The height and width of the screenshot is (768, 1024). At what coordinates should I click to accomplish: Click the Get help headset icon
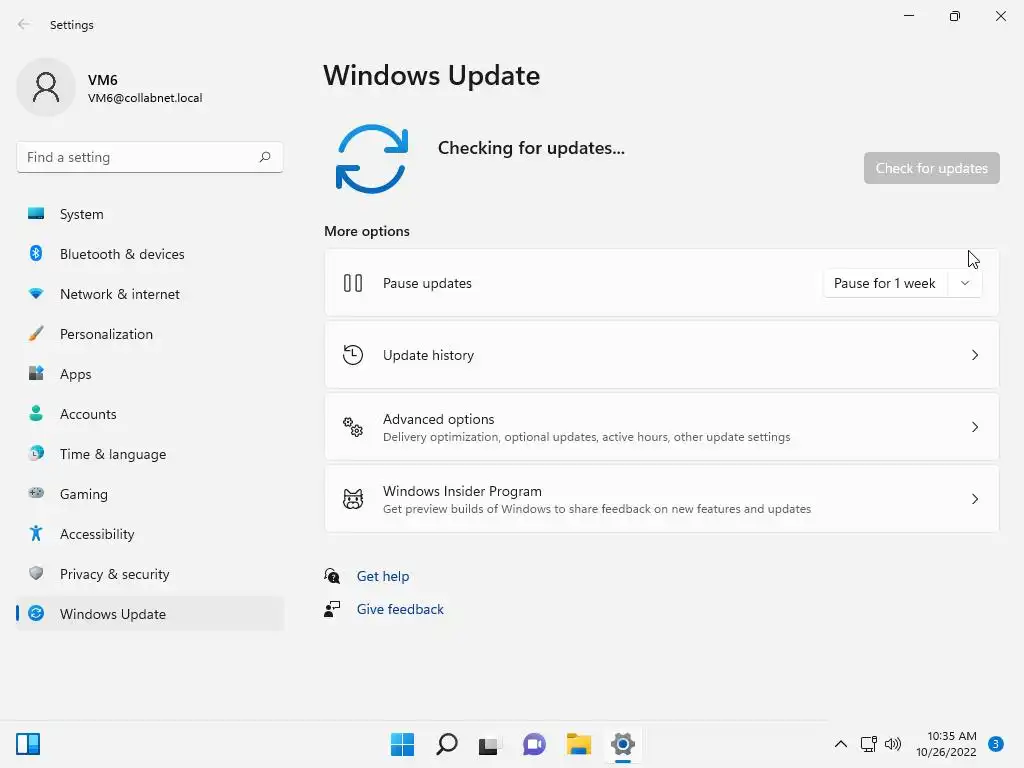332,576
